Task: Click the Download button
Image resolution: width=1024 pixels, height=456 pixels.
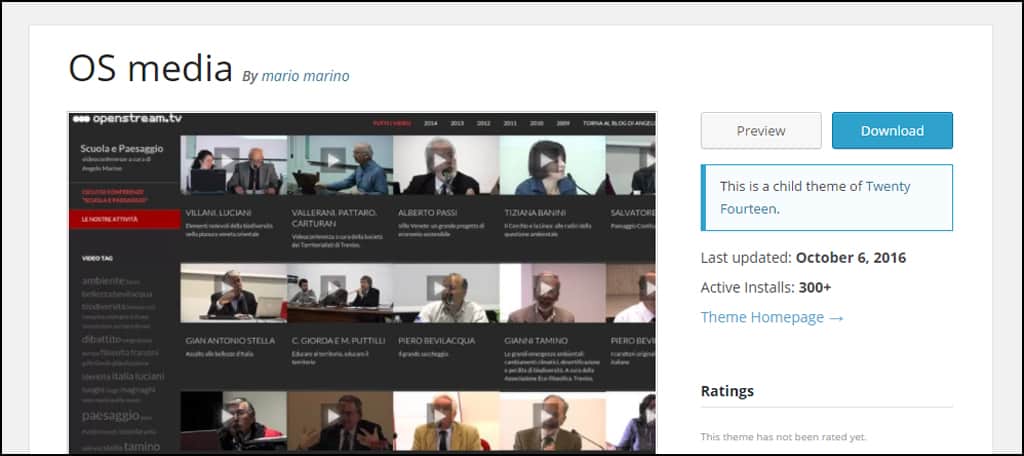Action: pos(892,130)
